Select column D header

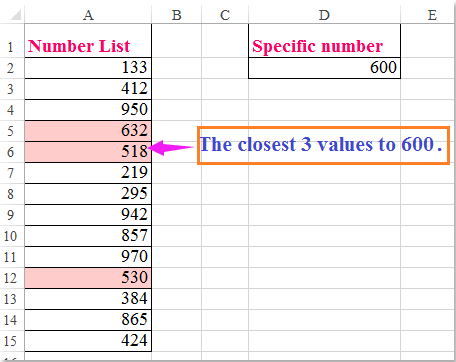pos(324,15)
